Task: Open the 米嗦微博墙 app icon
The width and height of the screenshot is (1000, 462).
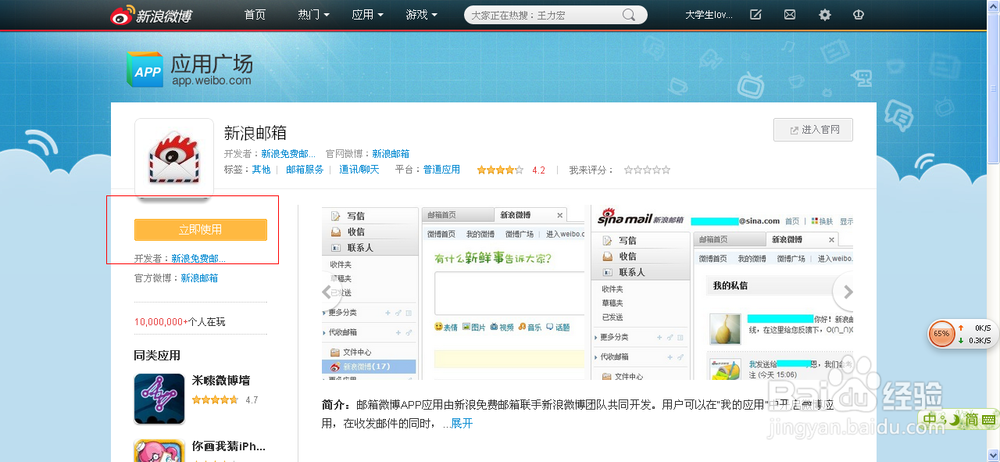Action: (159, 399)
